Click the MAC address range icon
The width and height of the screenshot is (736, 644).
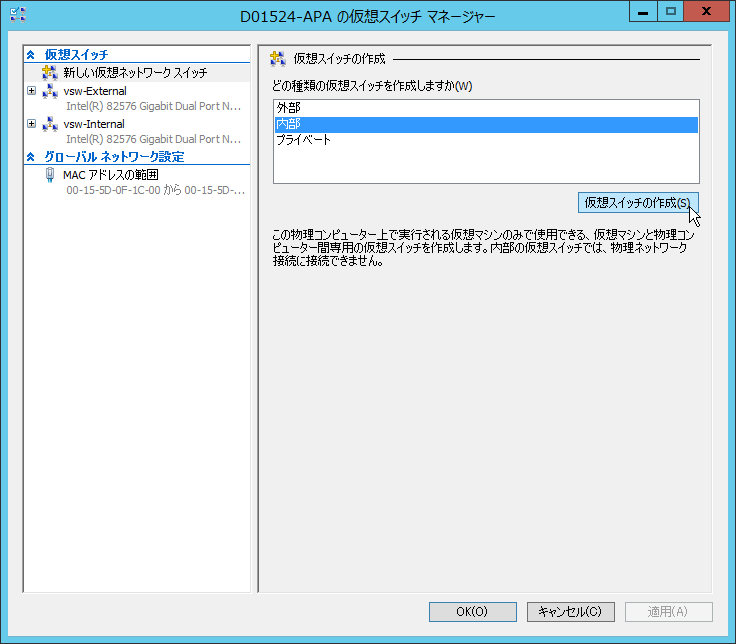click(x=50, y=175)
